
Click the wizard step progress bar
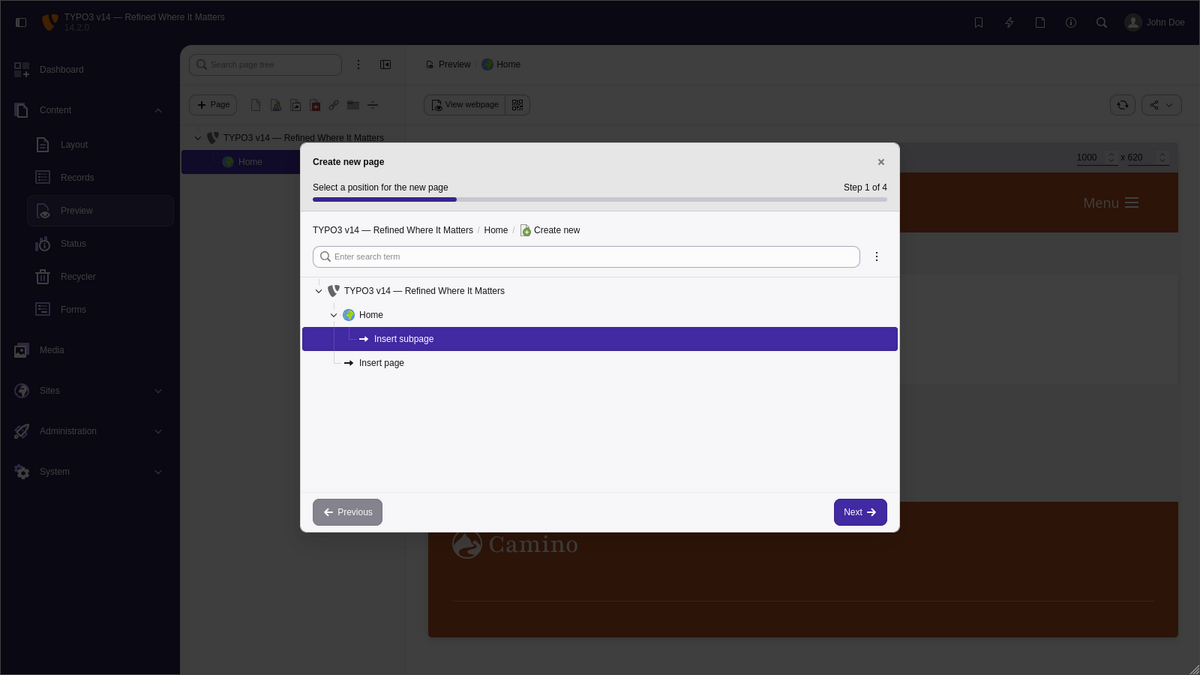pos(599,200)
